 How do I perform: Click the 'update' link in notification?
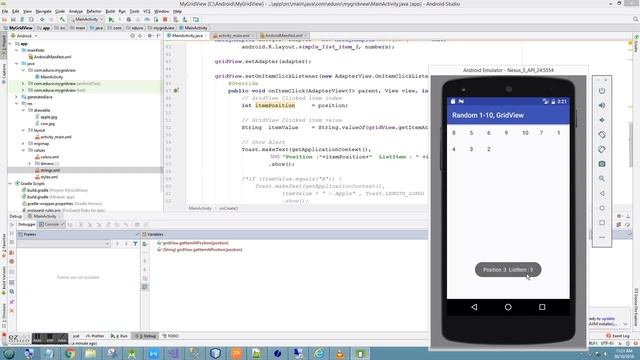(608, 319)
